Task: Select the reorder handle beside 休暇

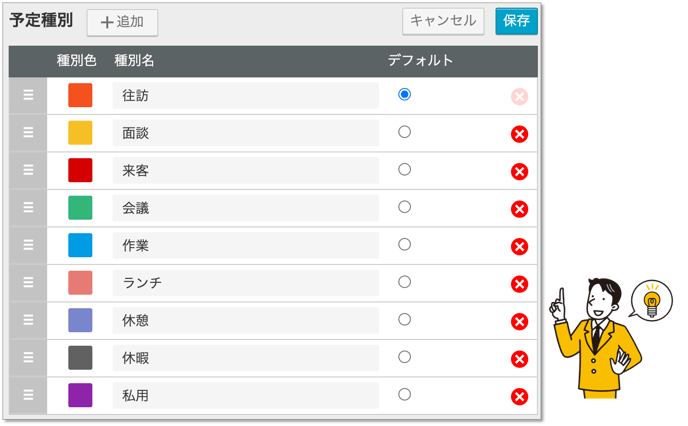Action: click(x=28, y=358)
